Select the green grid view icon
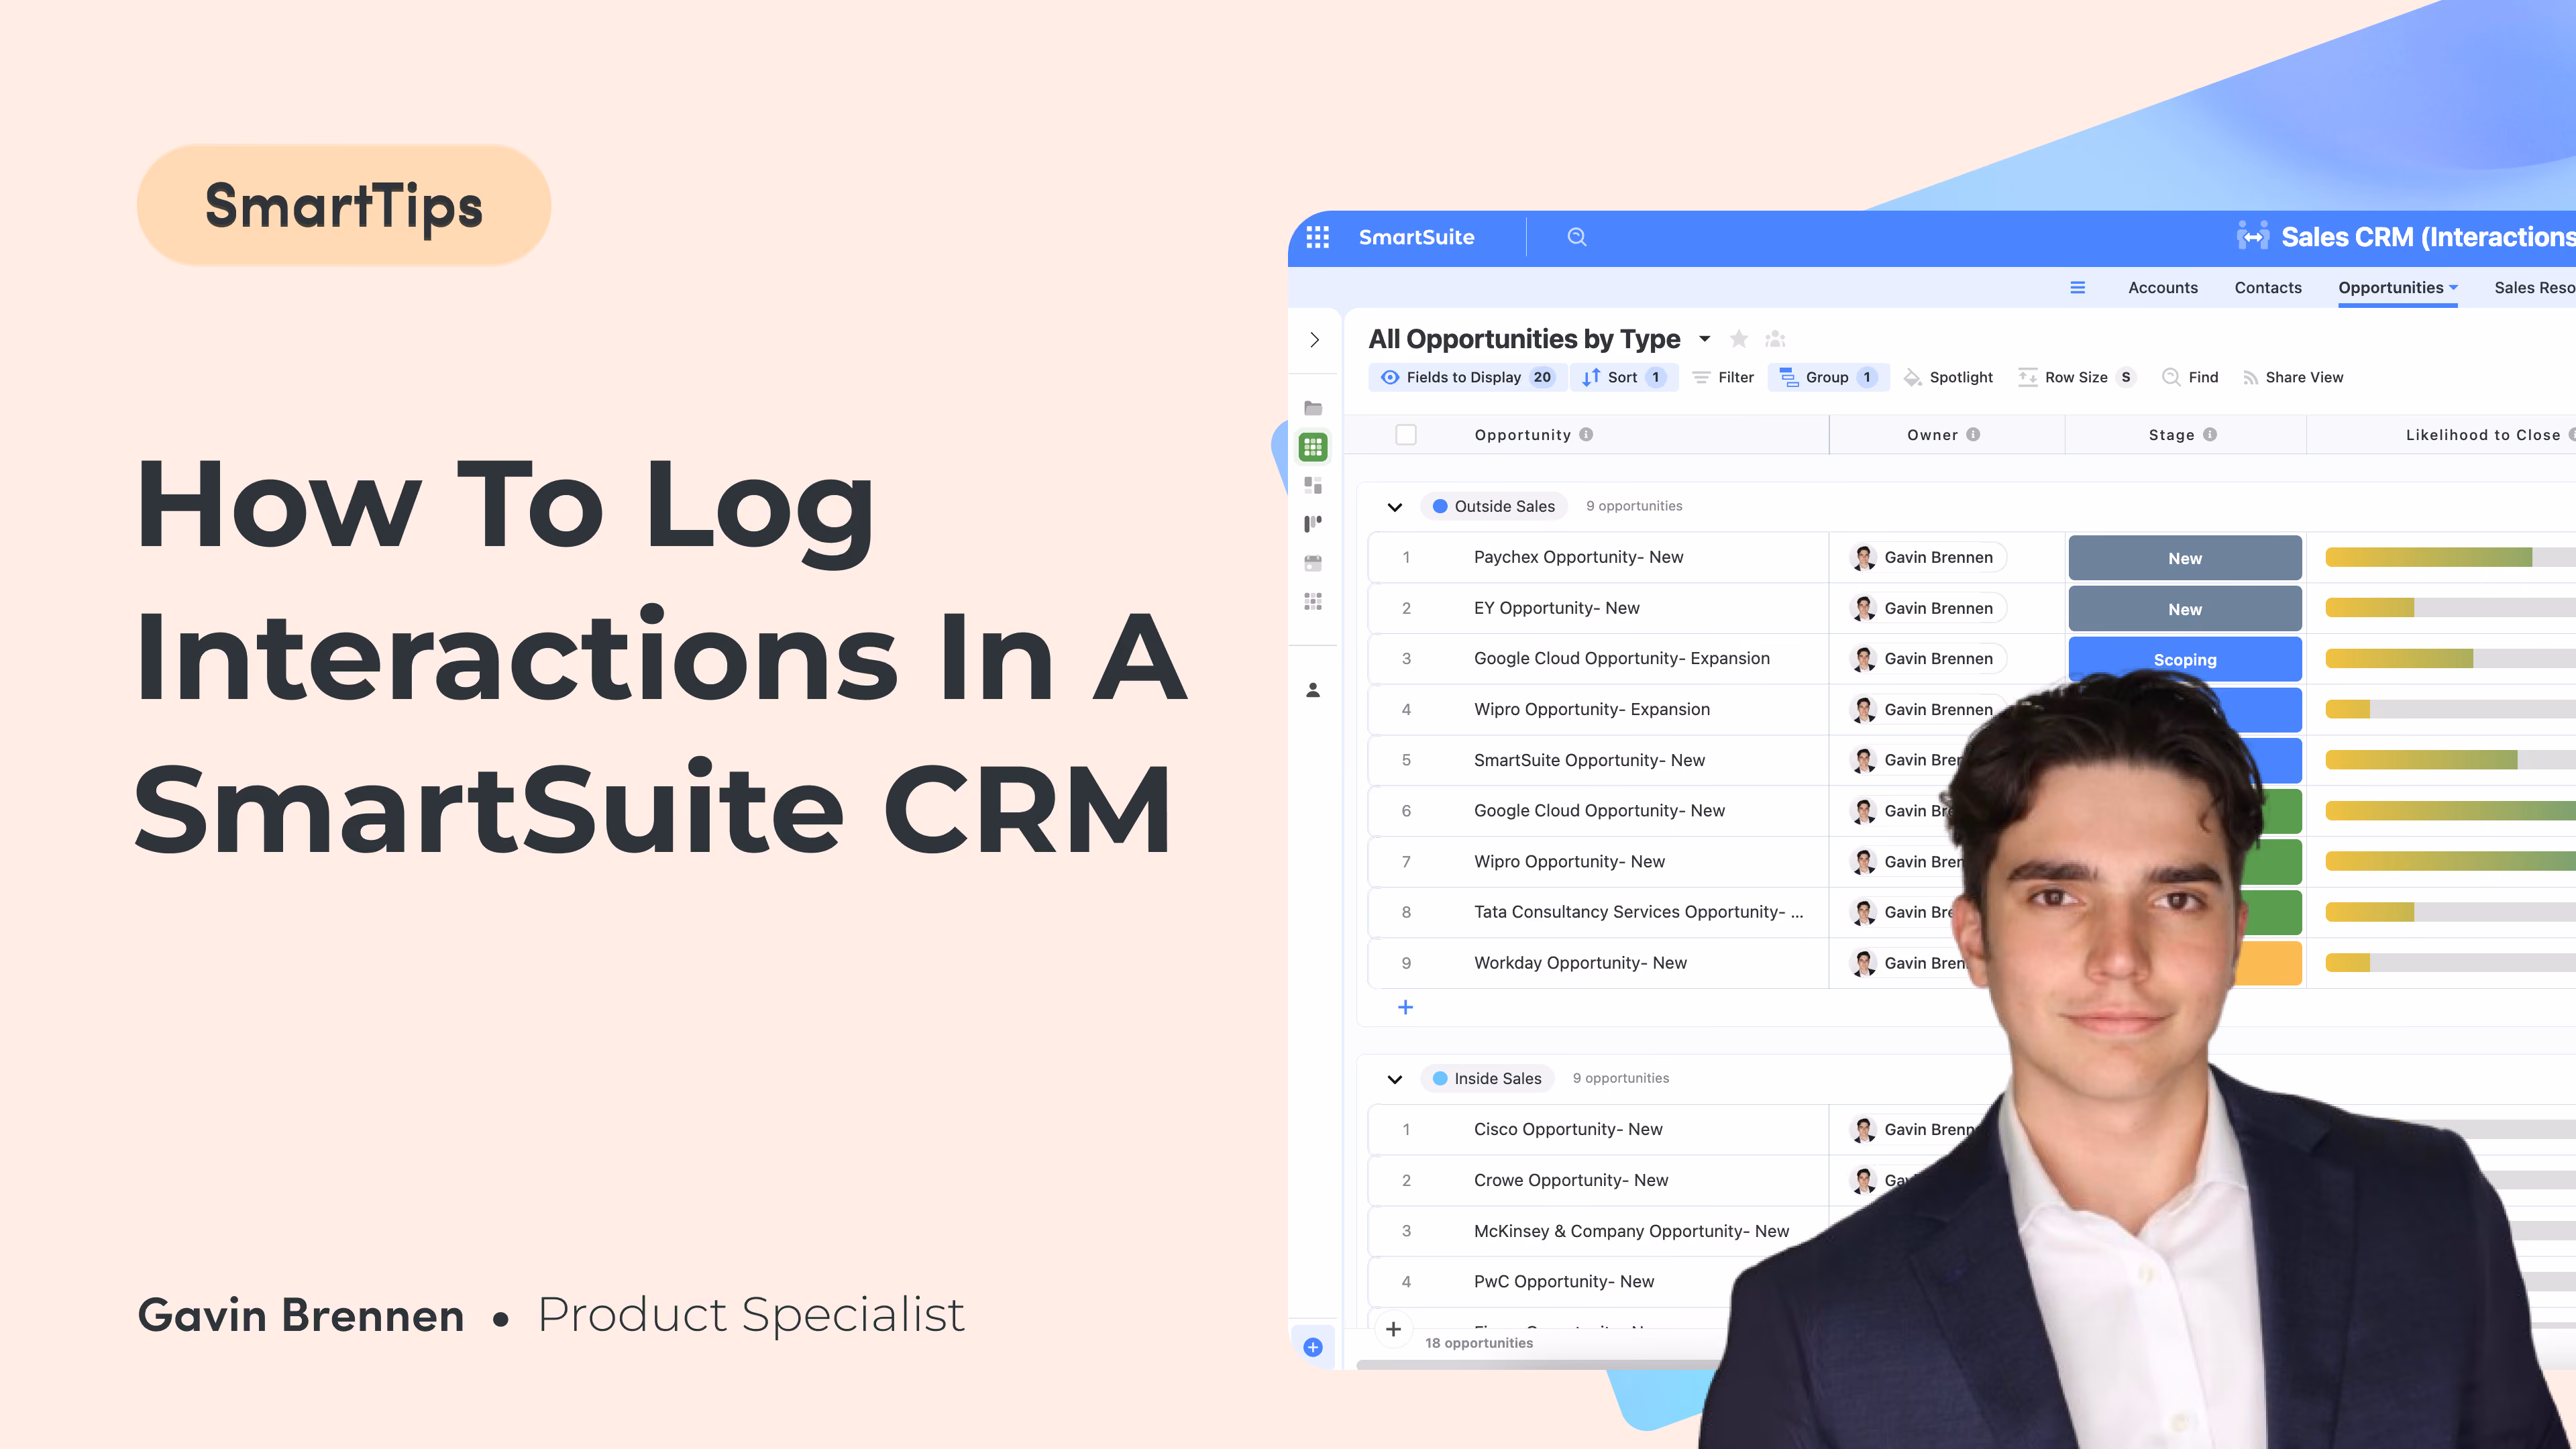The height and width of the screenshot is (1449, 2576). pos(1313,447)
